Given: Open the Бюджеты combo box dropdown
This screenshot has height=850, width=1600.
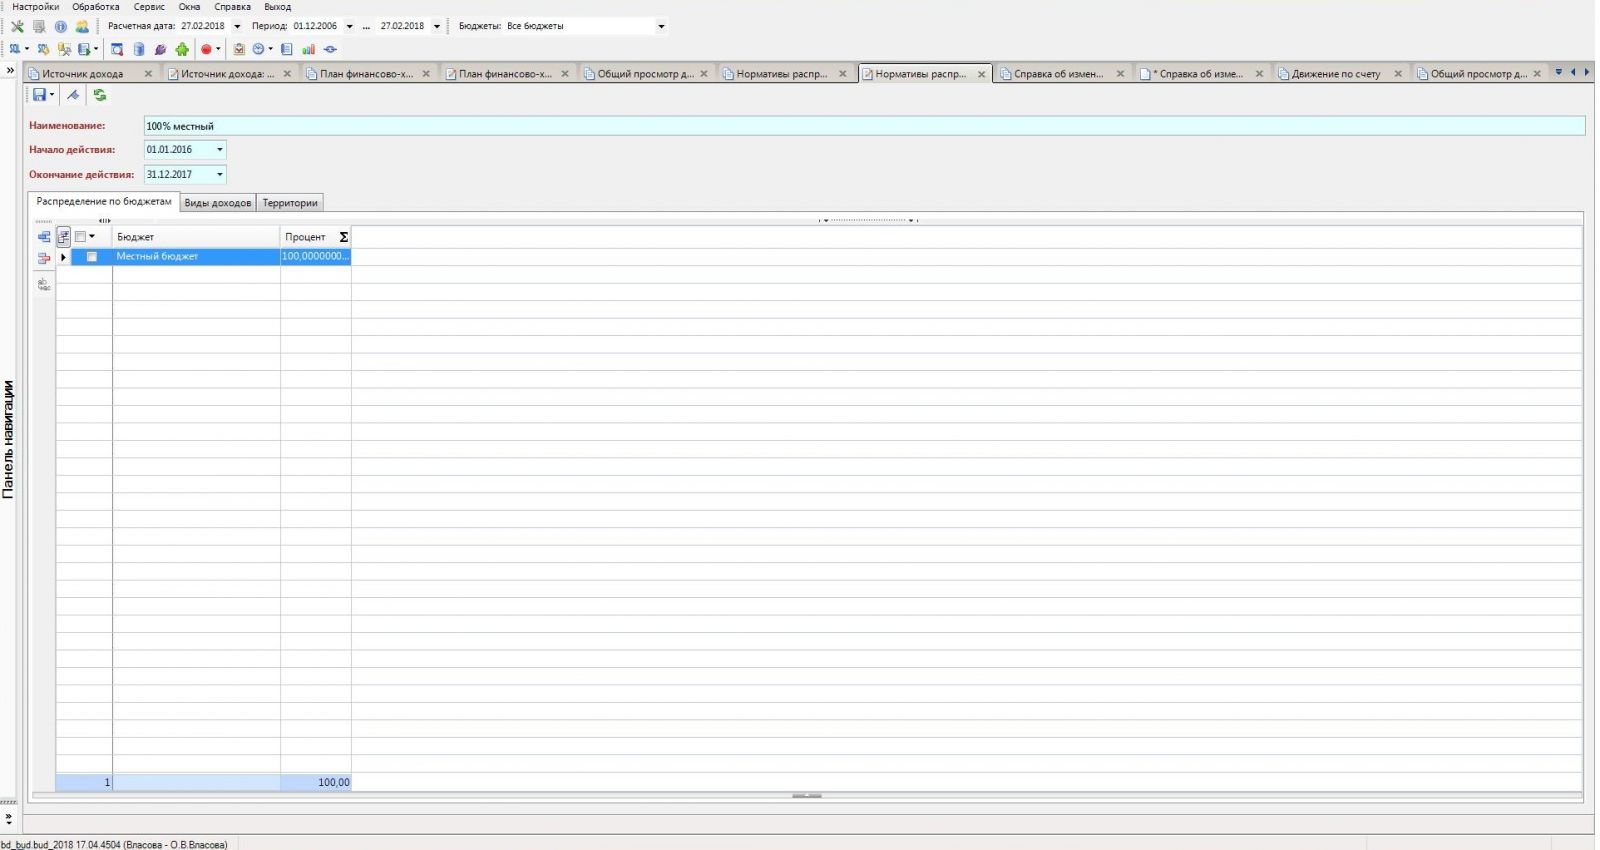Looking at the screenshot, I should 661,26.
